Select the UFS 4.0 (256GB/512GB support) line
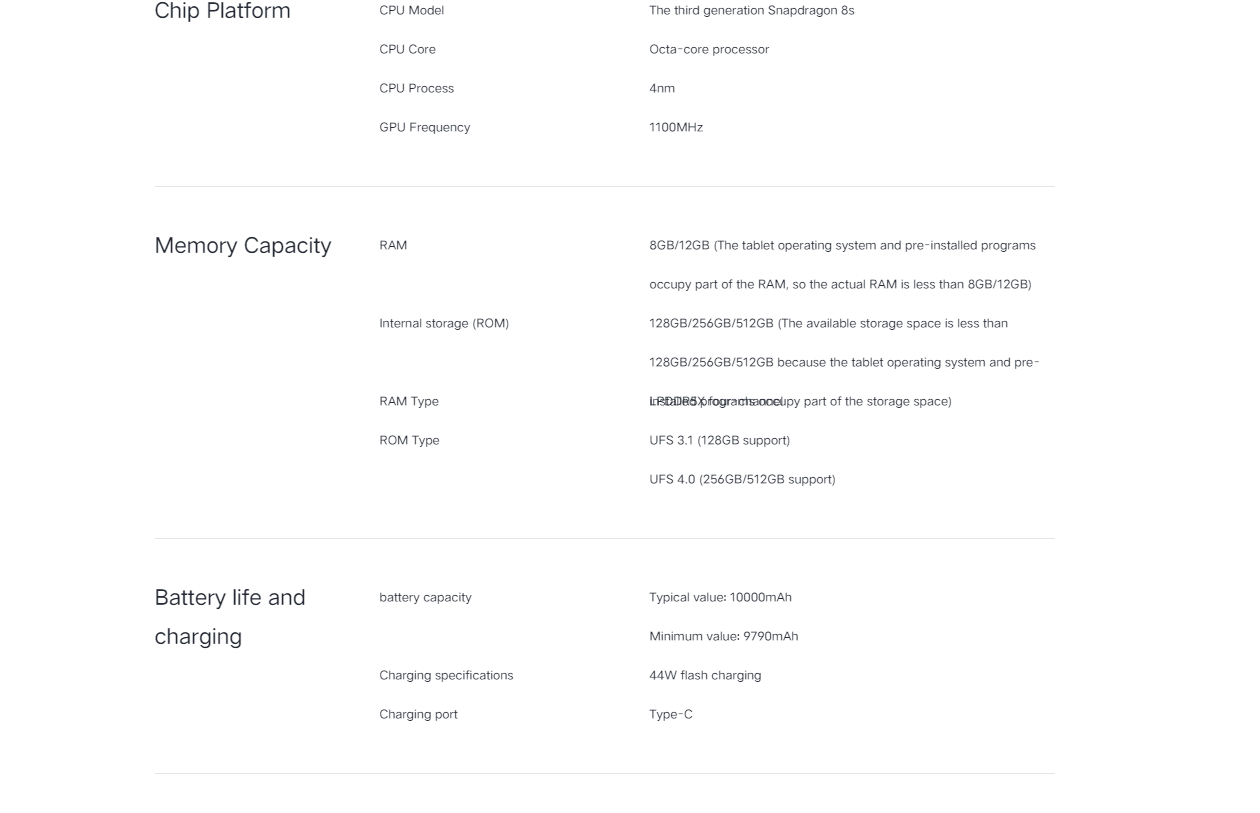 pos(742,479)
